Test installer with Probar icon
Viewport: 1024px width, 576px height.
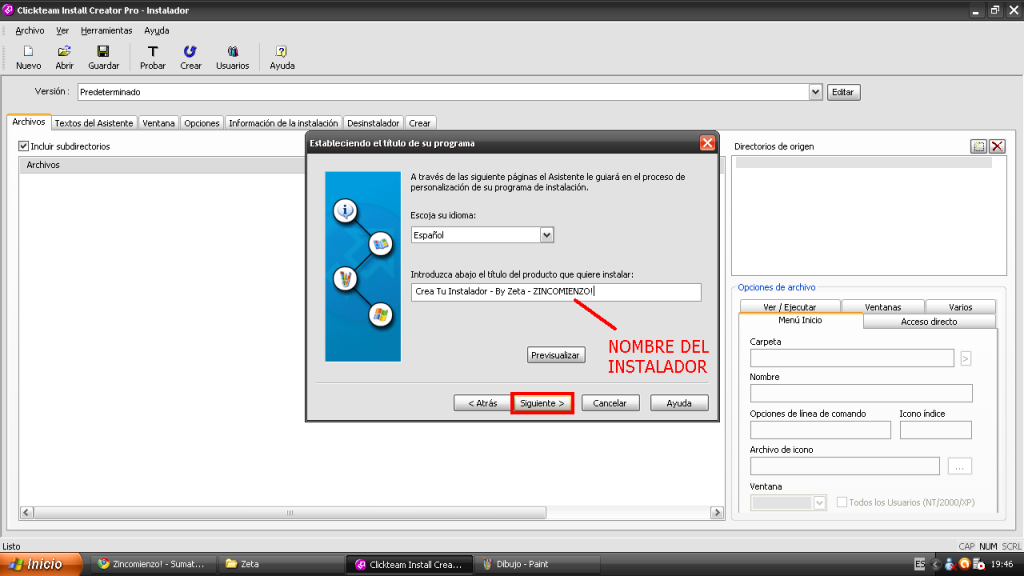tap(152, 57)
